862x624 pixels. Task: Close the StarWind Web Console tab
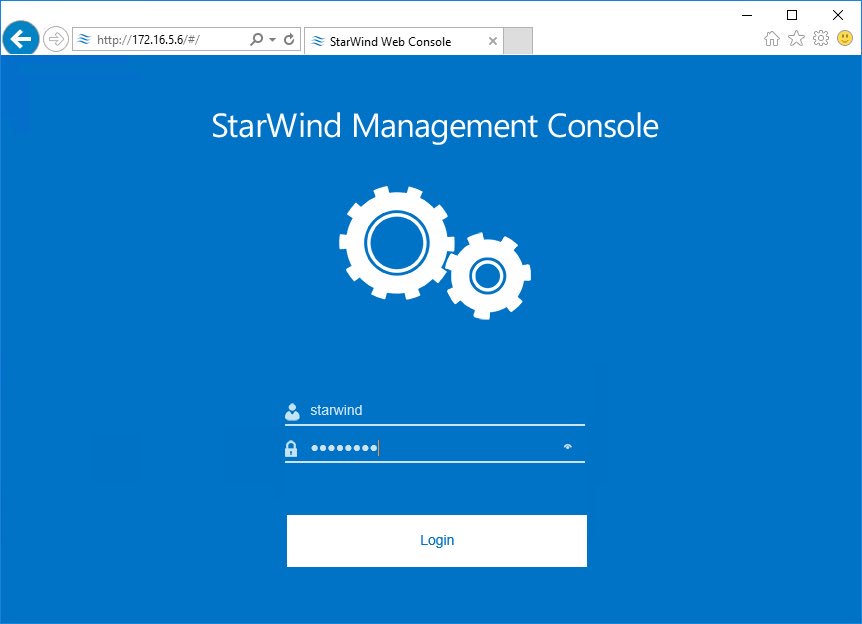492,41
